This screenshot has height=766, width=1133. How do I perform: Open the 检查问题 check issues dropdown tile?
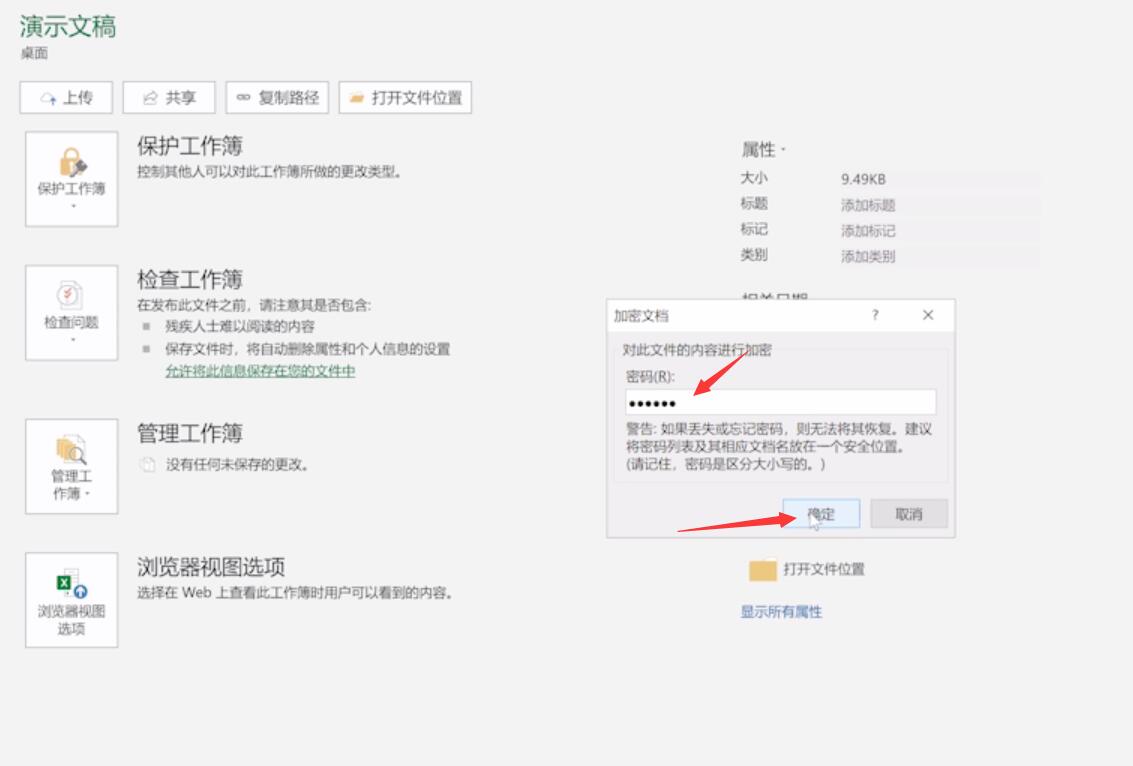pos(72,313)
